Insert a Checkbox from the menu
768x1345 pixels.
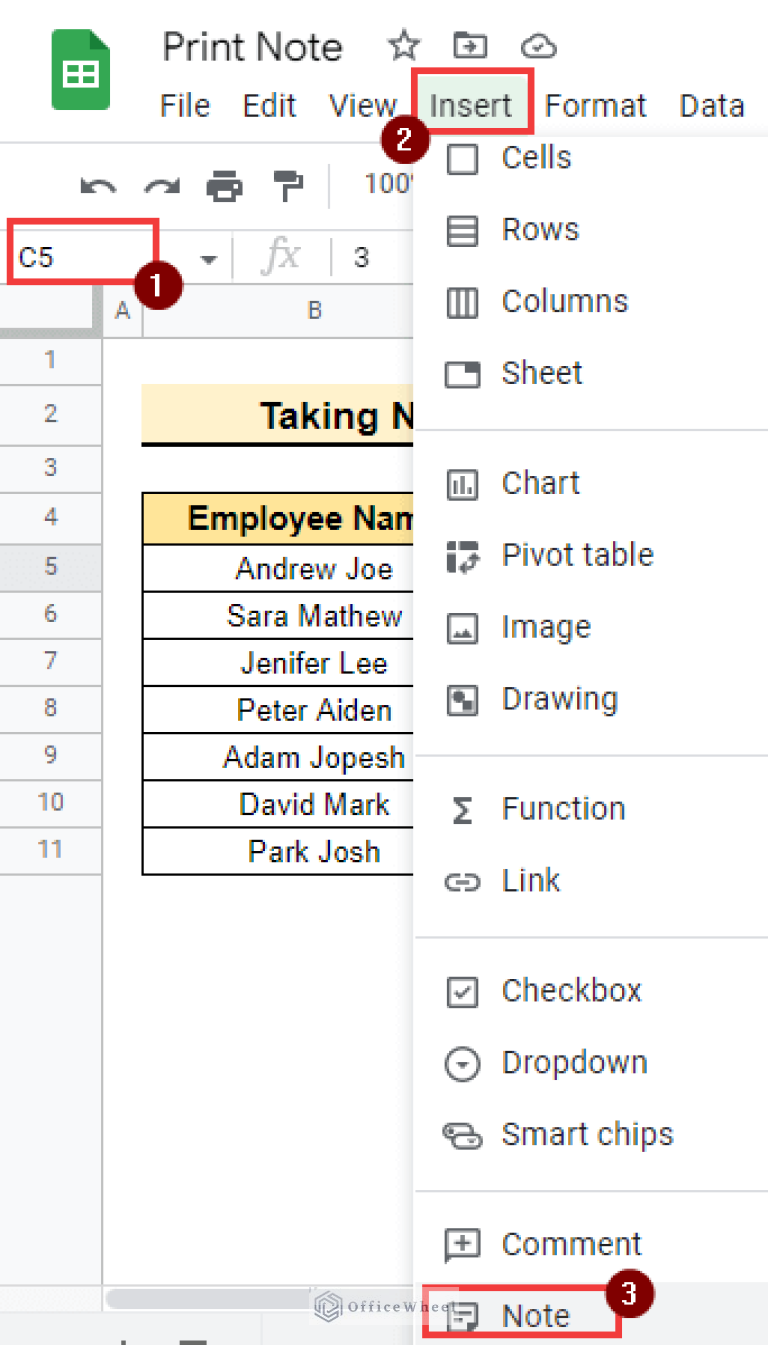coord(571,991)
